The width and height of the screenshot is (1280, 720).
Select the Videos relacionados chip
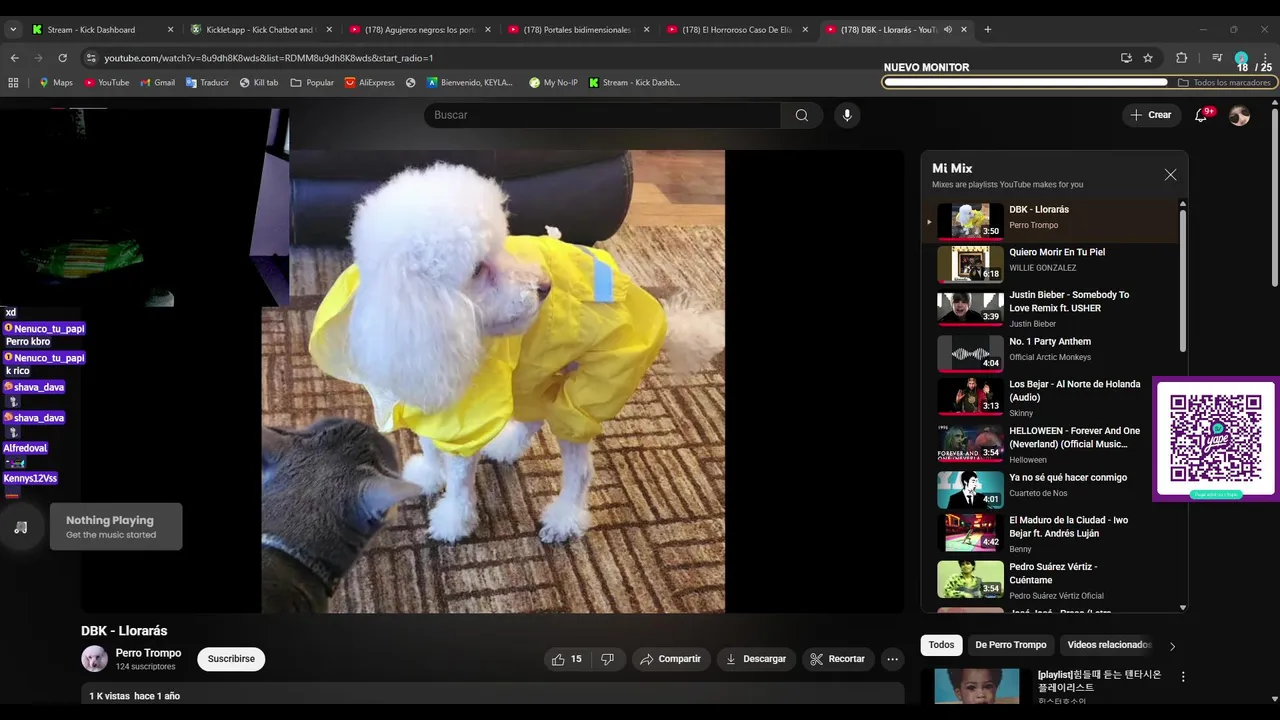[1109, 645]
